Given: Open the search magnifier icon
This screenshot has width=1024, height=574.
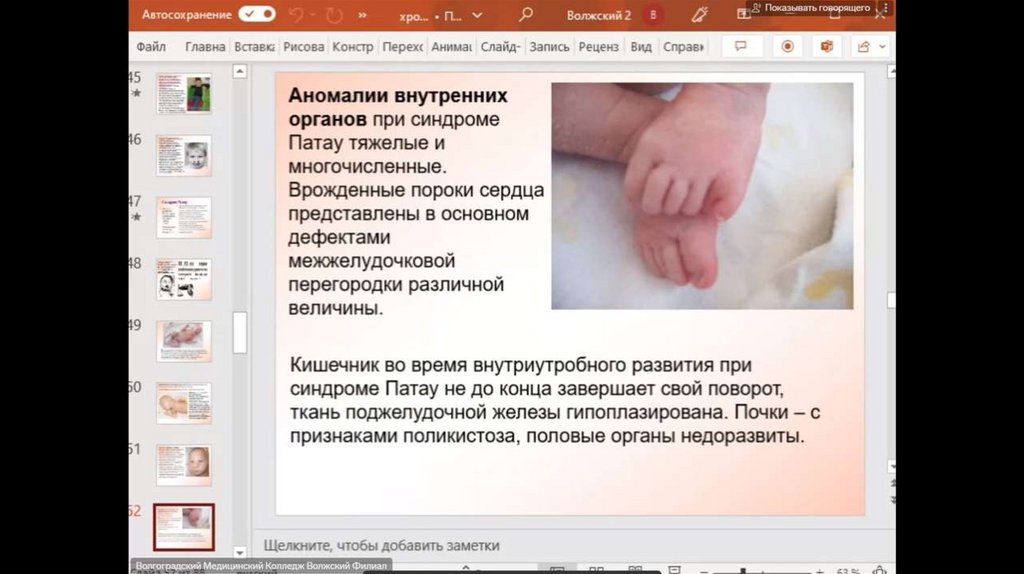Looking at the screenshot, I should pyautogui.click(x=526, y=15).
